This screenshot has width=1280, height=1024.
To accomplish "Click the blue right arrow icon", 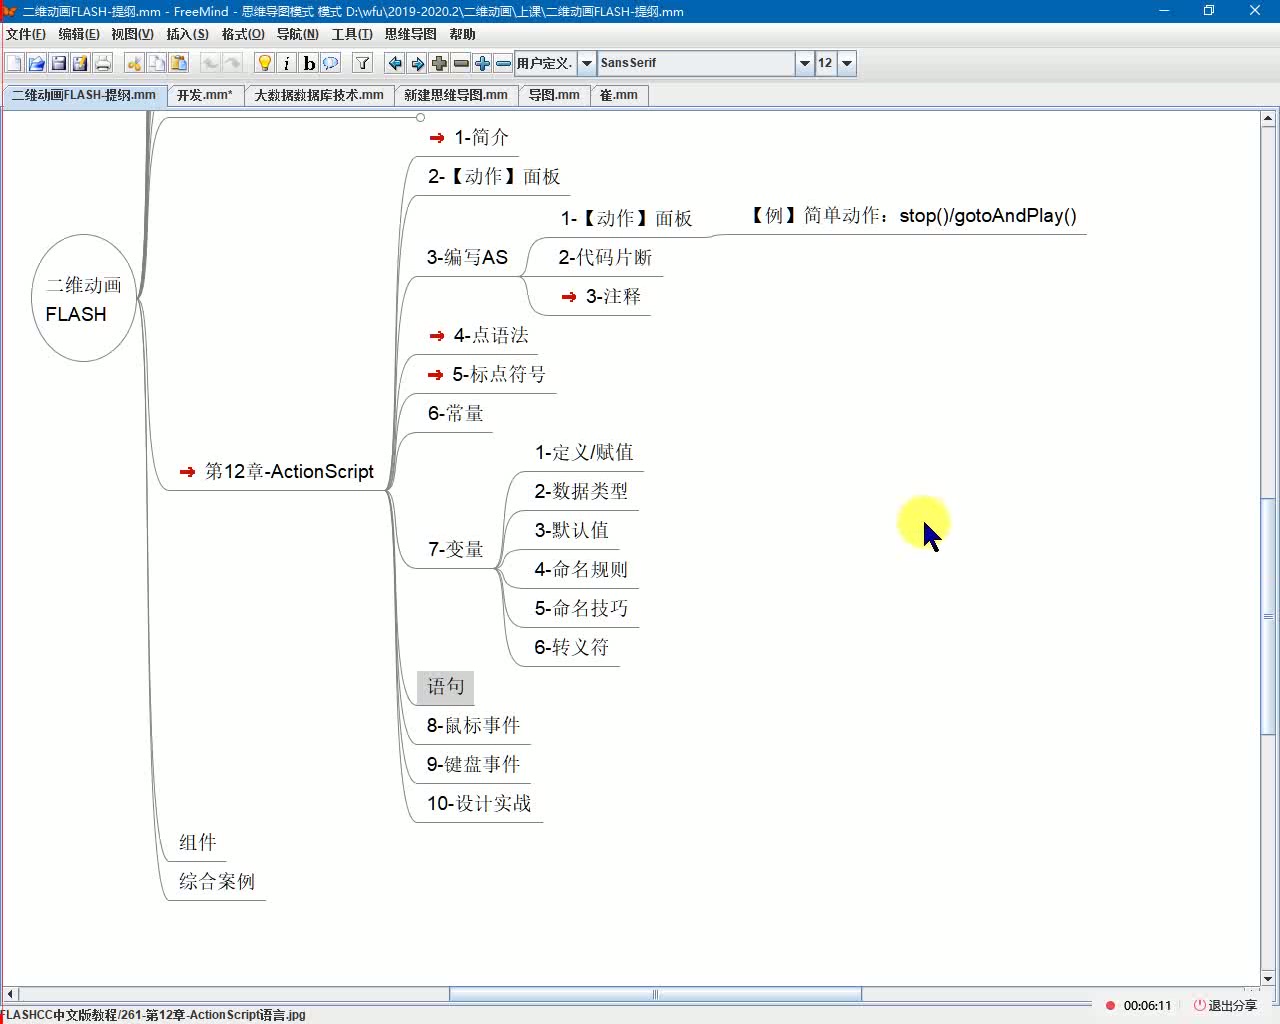I will coord(417,63).
